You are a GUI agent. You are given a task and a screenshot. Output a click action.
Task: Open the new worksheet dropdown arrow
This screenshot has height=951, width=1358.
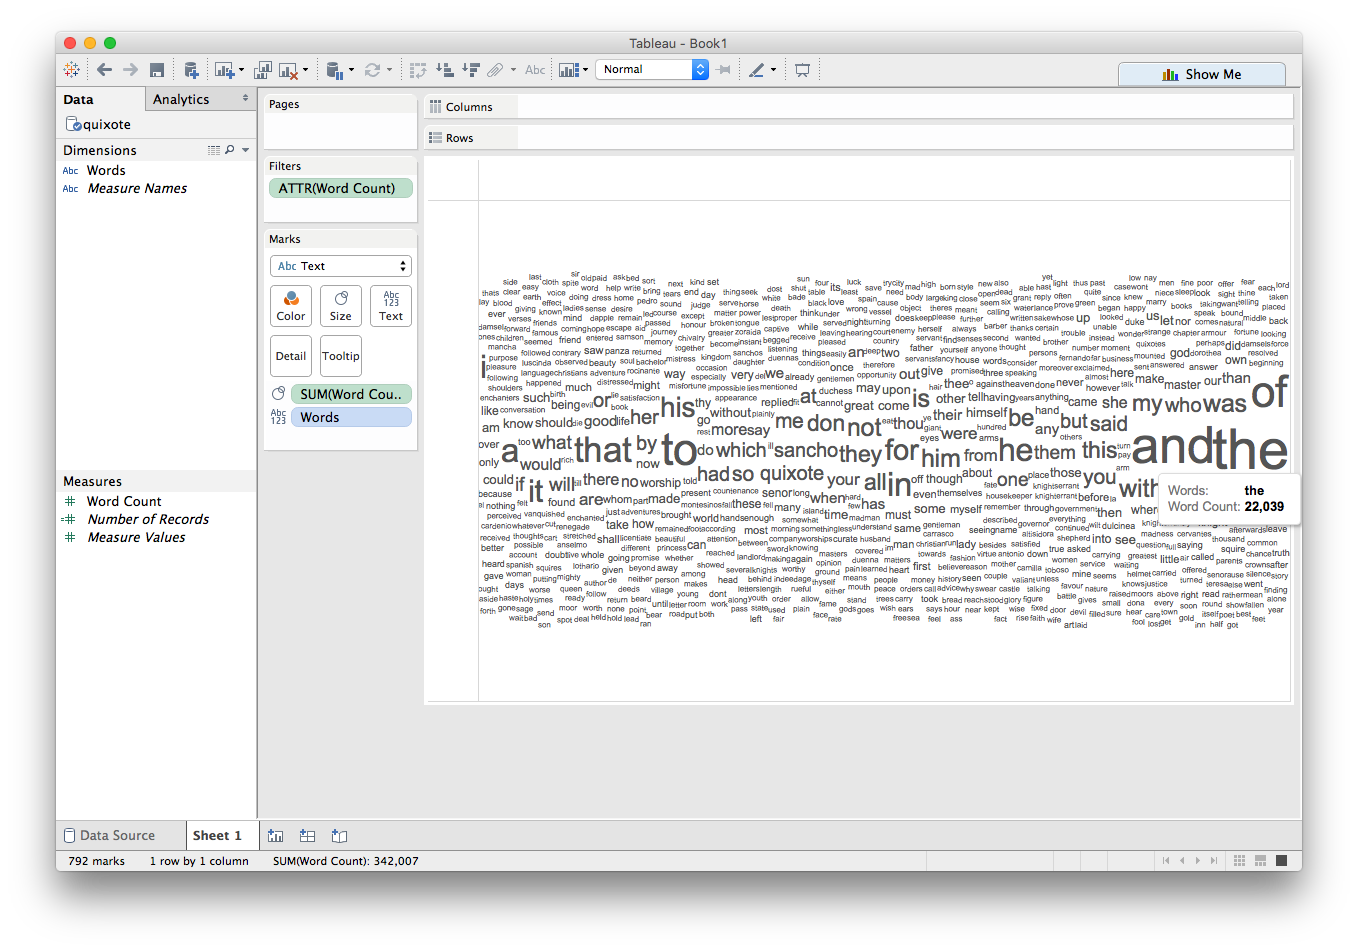tap(241, 70)
